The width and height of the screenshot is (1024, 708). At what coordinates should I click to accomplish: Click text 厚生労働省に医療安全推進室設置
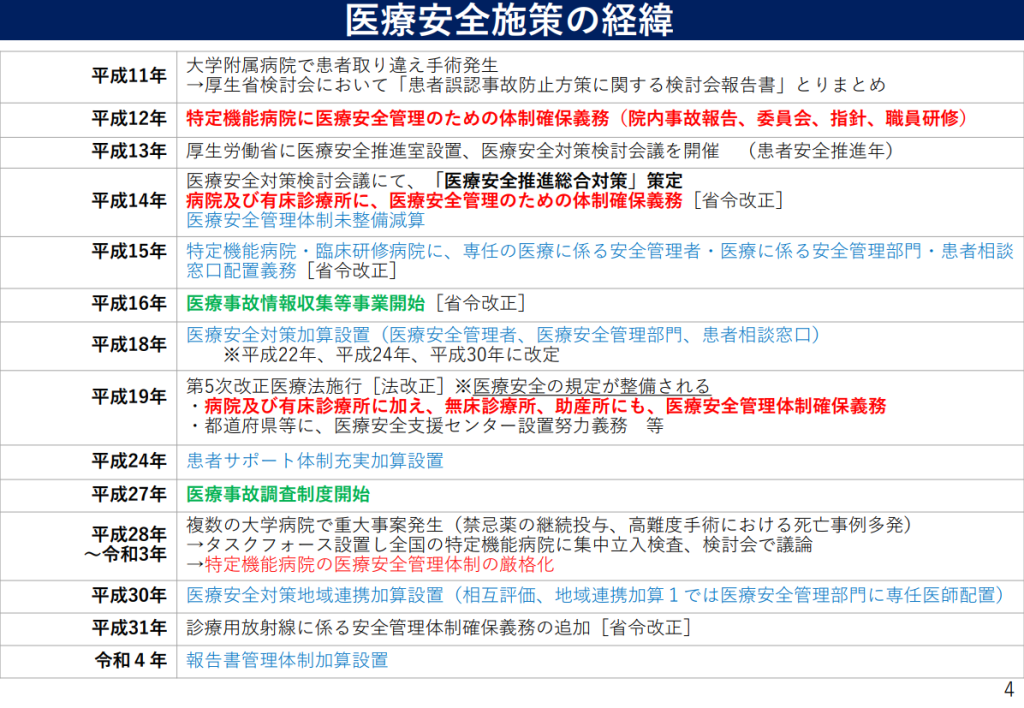click(324, 152)
